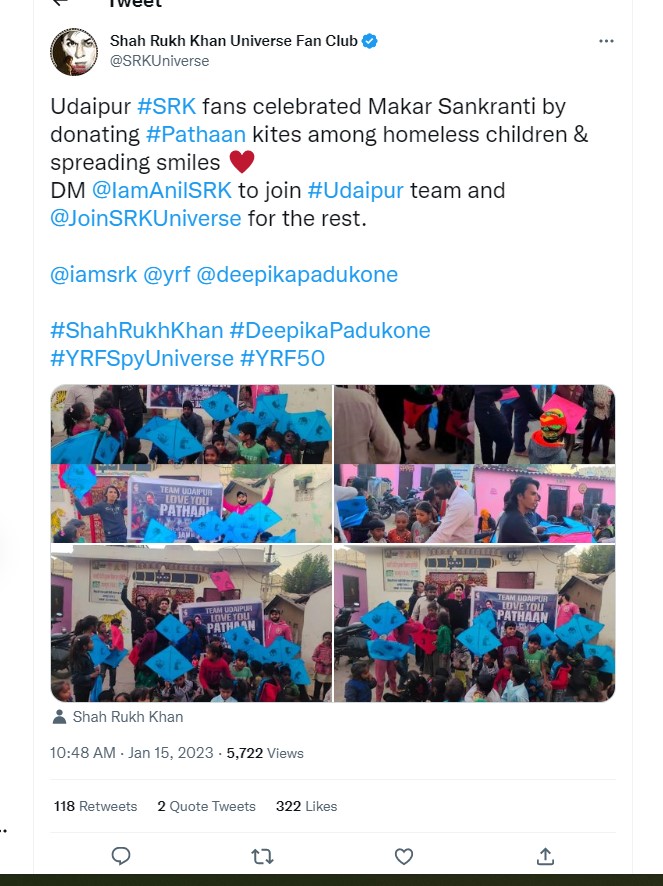The image size is (663, 886).
Task: Click the @SRKUniverse handle
Action: coord(159,61)
